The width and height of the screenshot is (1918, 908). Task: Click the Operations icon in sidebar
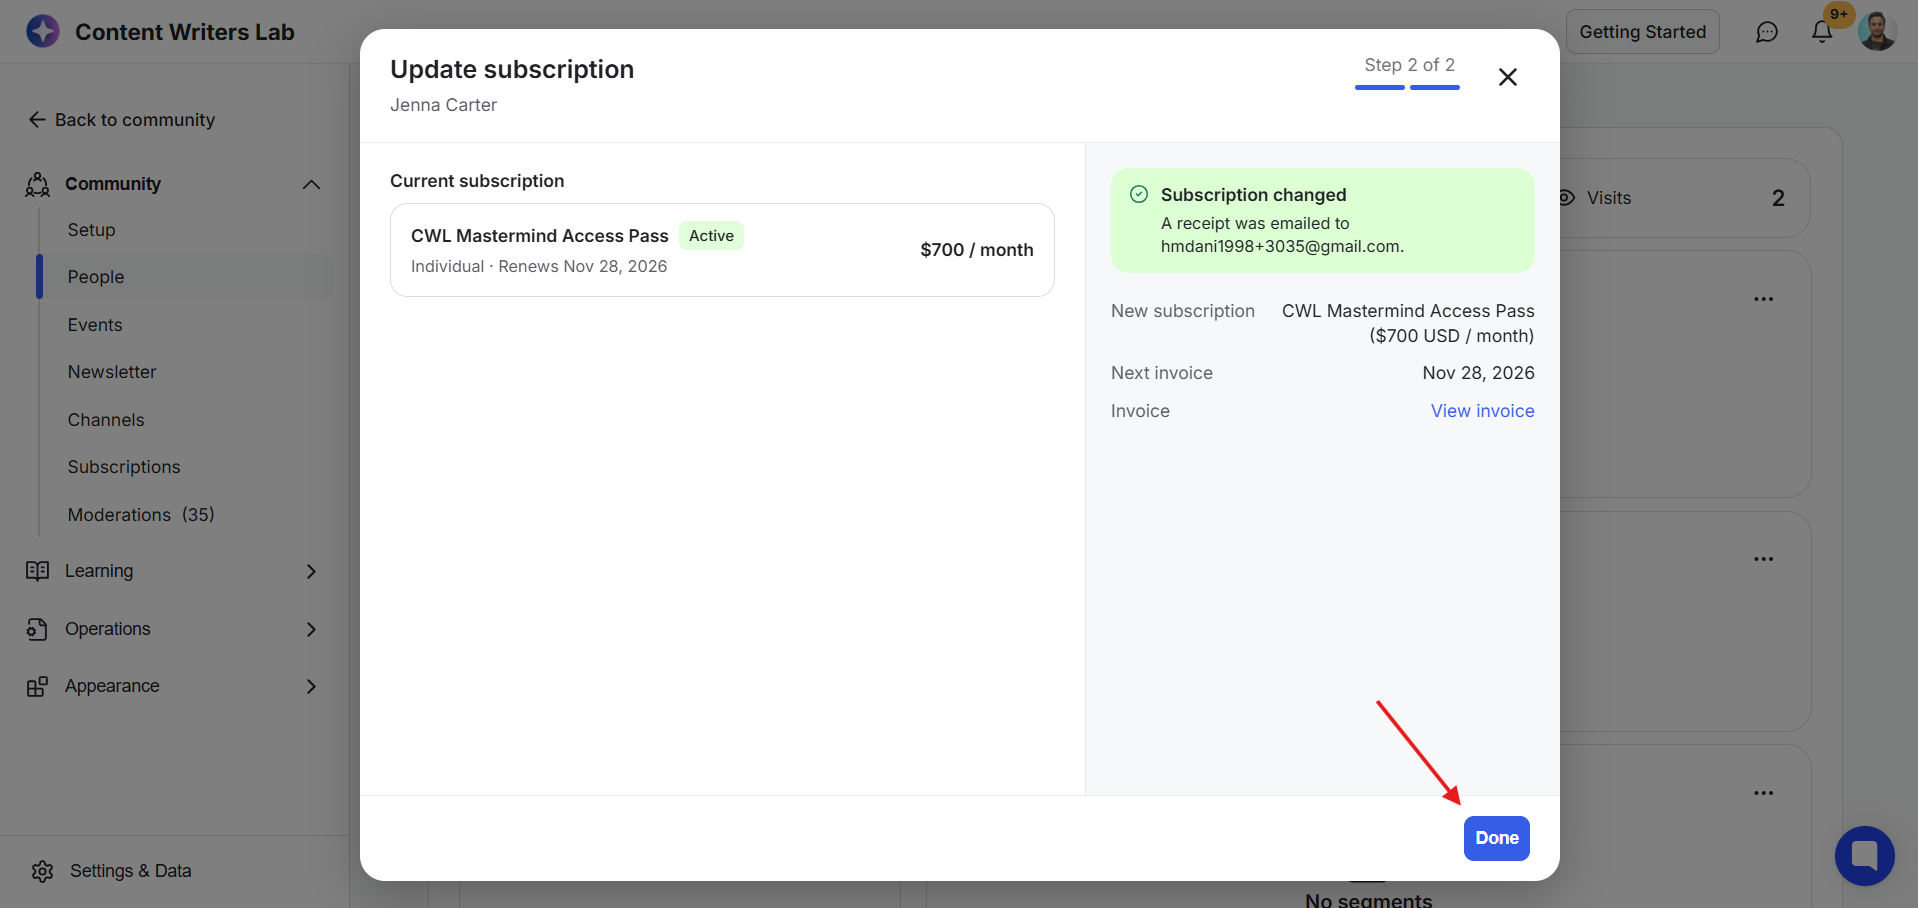(38, 629)
